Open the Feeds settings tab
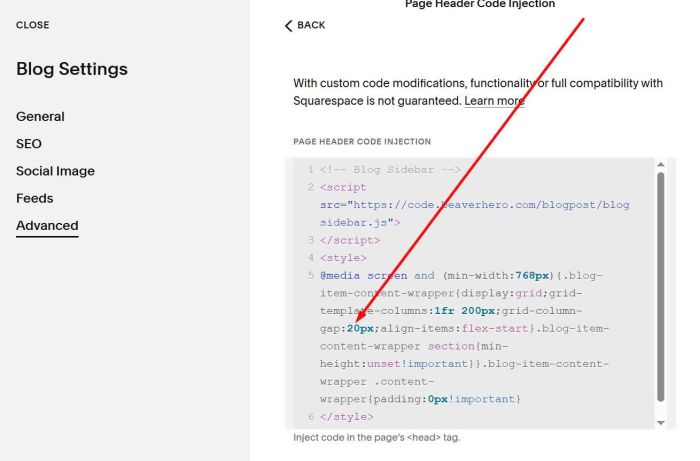700x461 pixels. tap(35, 198)
